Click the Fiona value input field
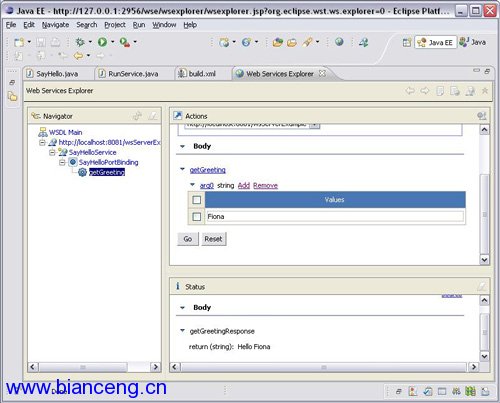Viewport: 500px width, 403px height. (335, 217)
